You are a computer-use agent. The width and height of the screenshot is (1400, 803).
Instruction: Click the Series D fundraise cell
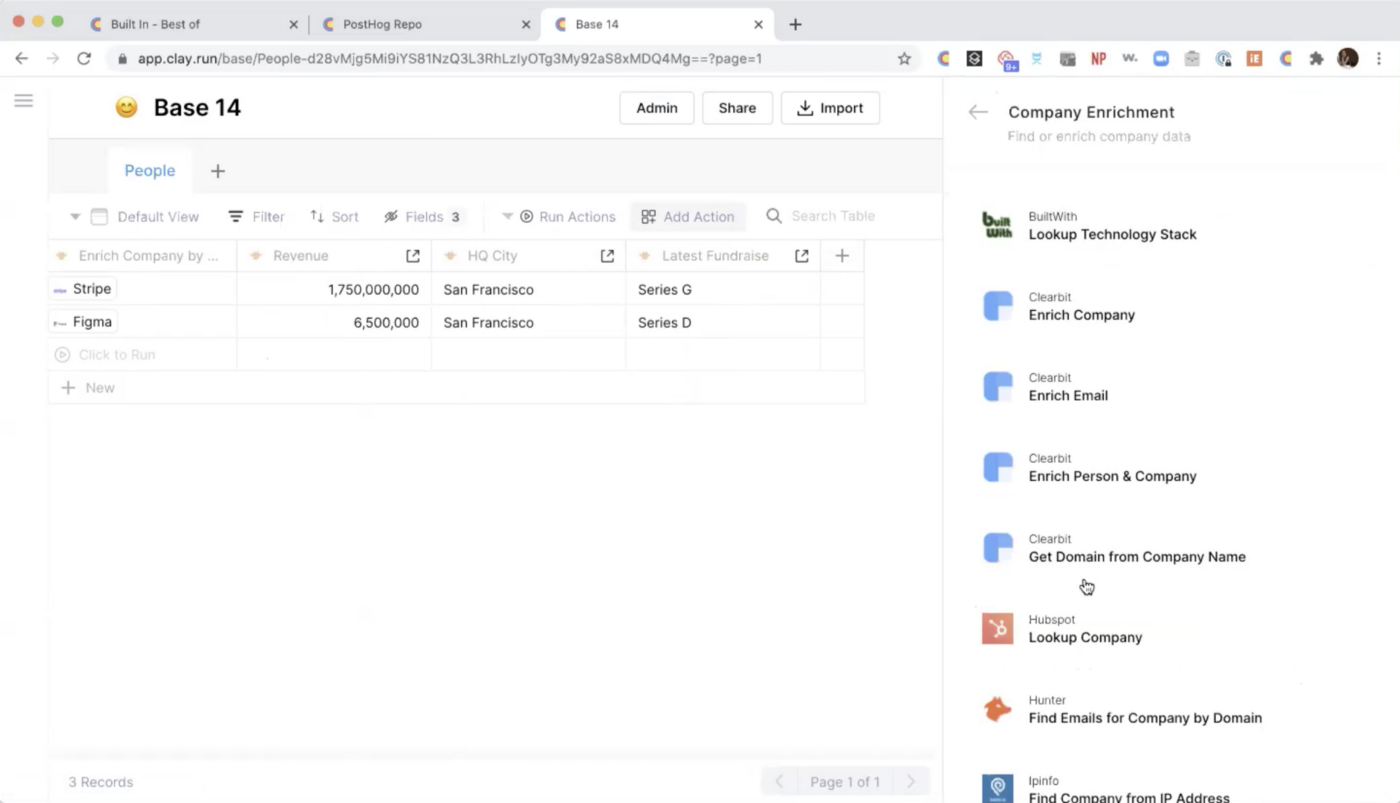tap(723, 323)
